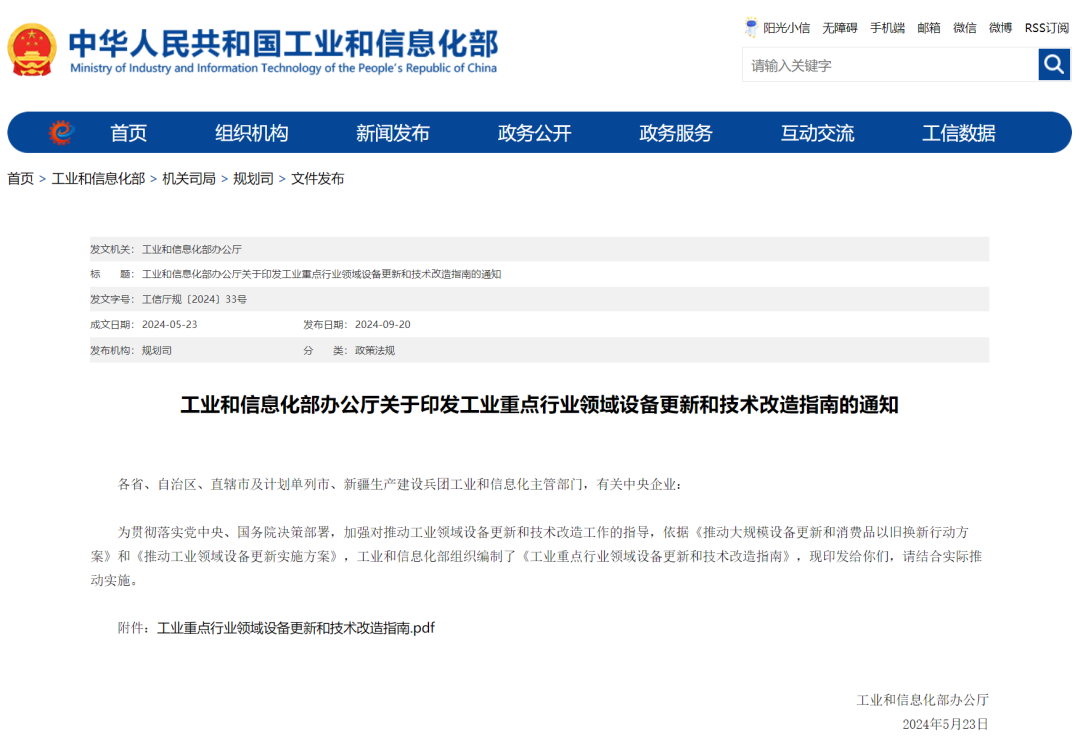Image resolution: width=1080 pixels, height=743 pixels.
Task: Download the 技术改造指南 PDF attachment
Action: [297, 628]
